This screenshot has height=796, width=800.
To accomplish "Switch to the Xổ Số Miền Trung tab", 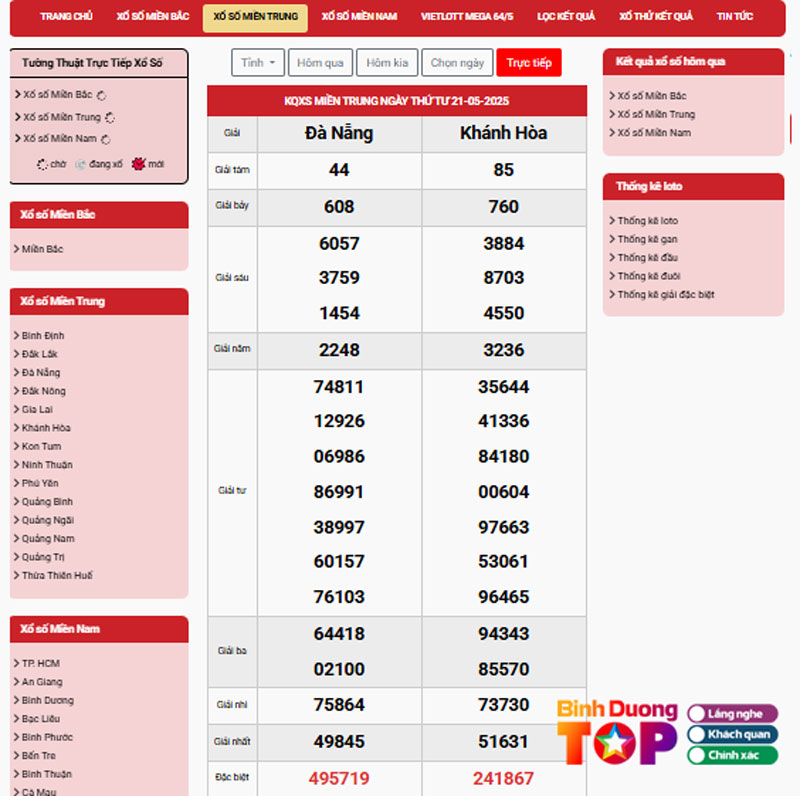I will (x=255, y=17).
